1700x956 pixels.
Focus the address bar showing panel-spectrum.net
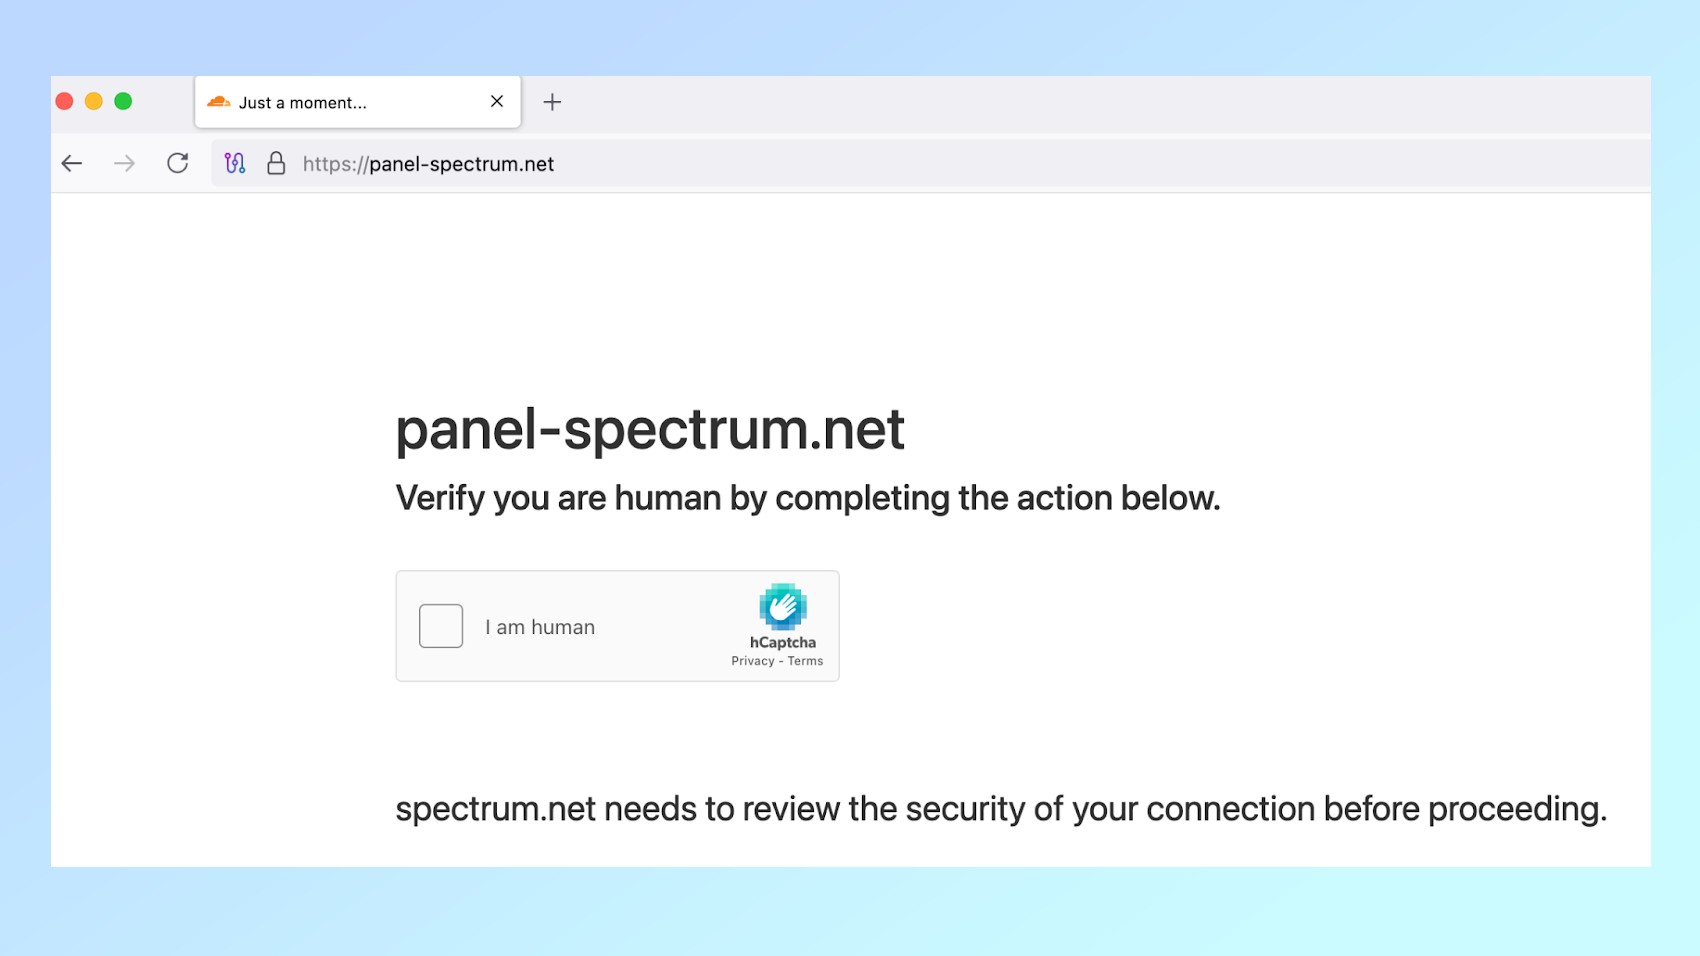tap(800, 164)
